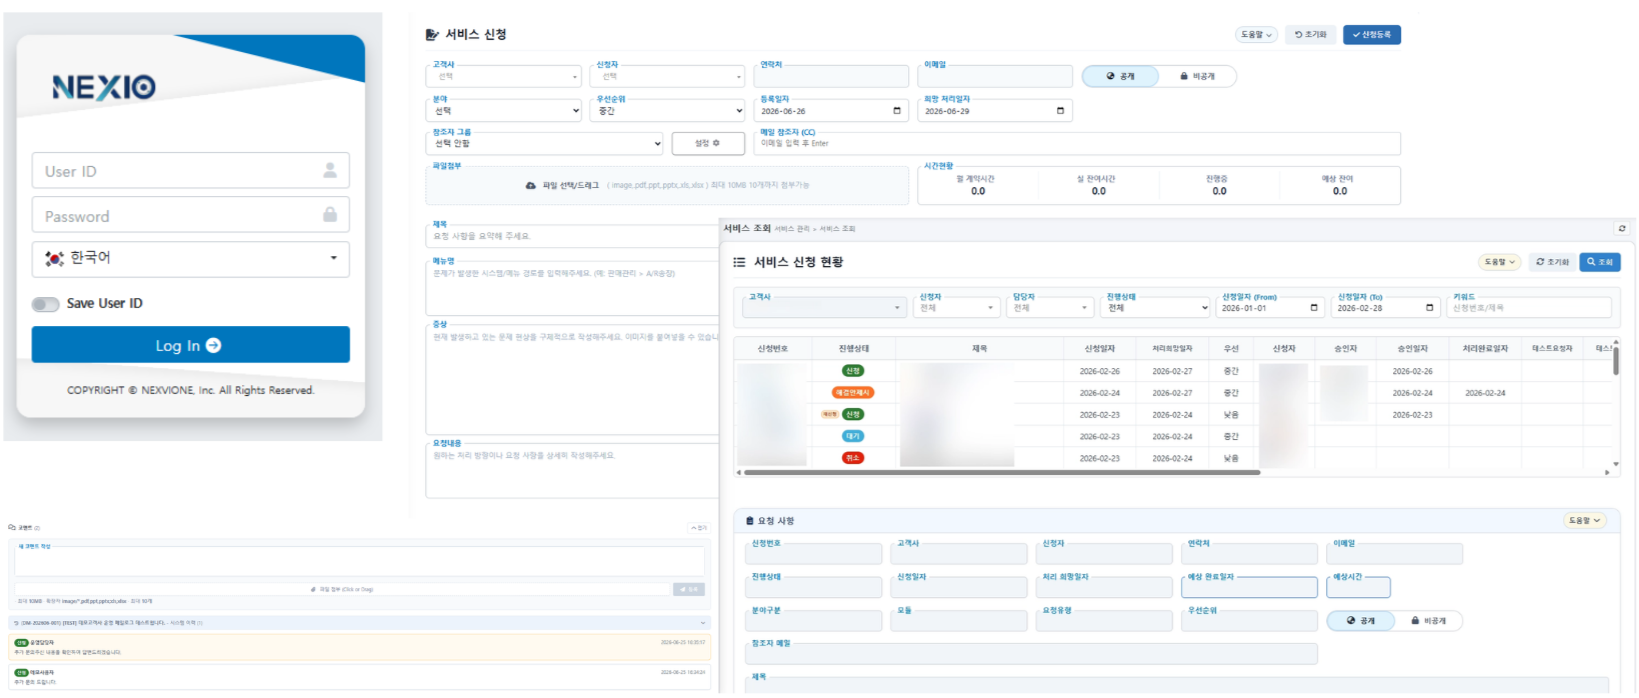Open the 담당자 filter dropdown

click(1051, 308)
